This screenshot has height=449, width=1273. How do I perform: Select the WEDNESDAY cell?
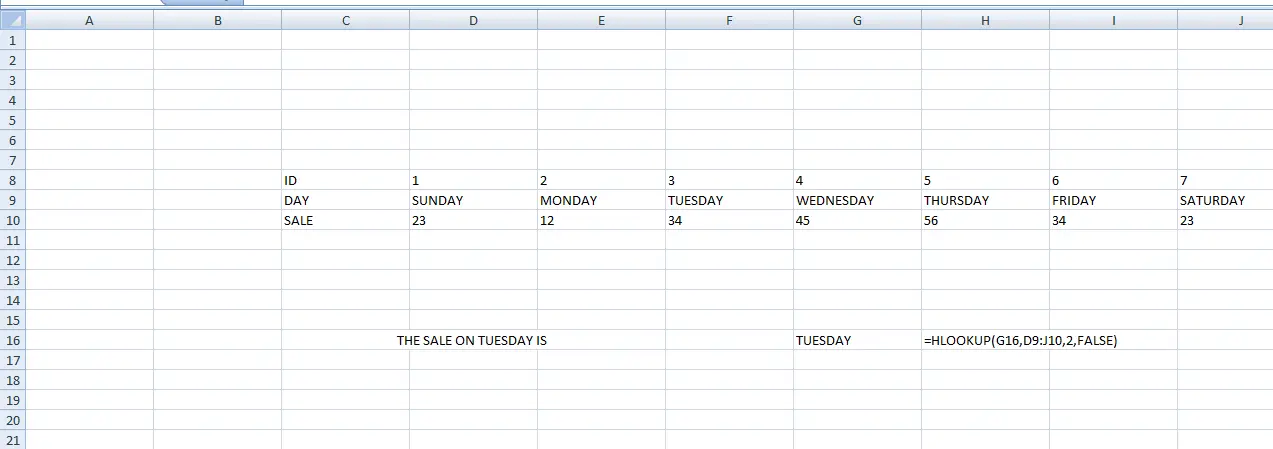[x=858, y=200]
